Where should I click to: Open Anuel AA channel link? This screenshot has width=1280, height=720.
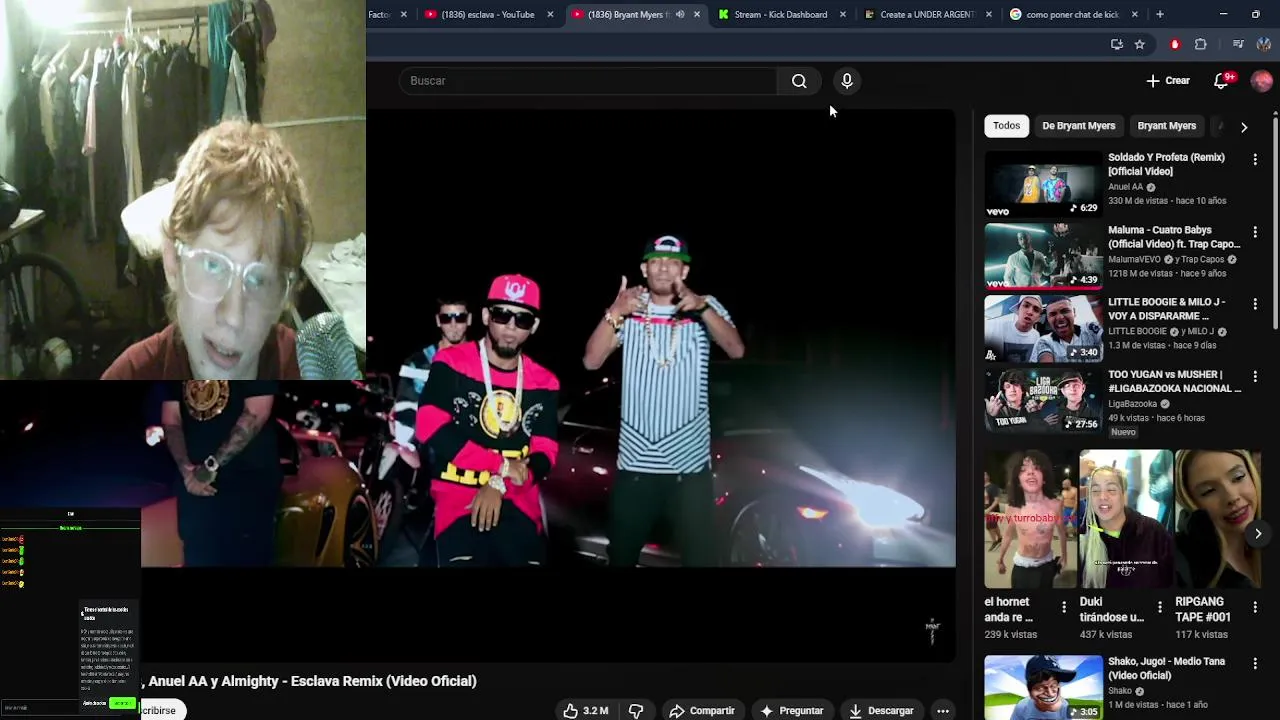[1125, 187]
